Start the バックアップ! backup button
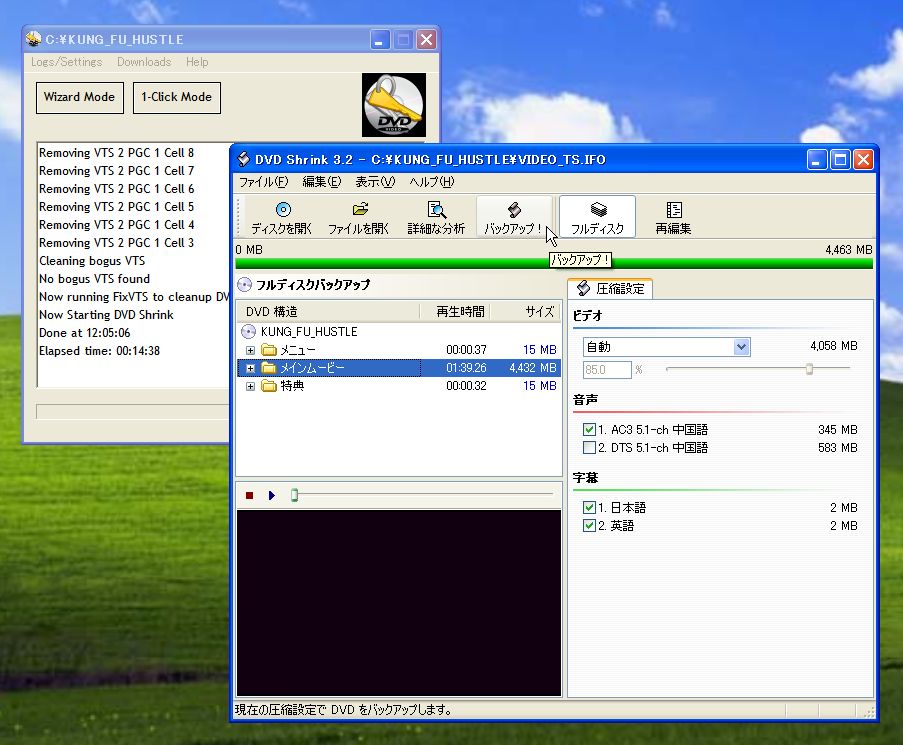Viewport: 903px width, 745px height. (513, 217)
